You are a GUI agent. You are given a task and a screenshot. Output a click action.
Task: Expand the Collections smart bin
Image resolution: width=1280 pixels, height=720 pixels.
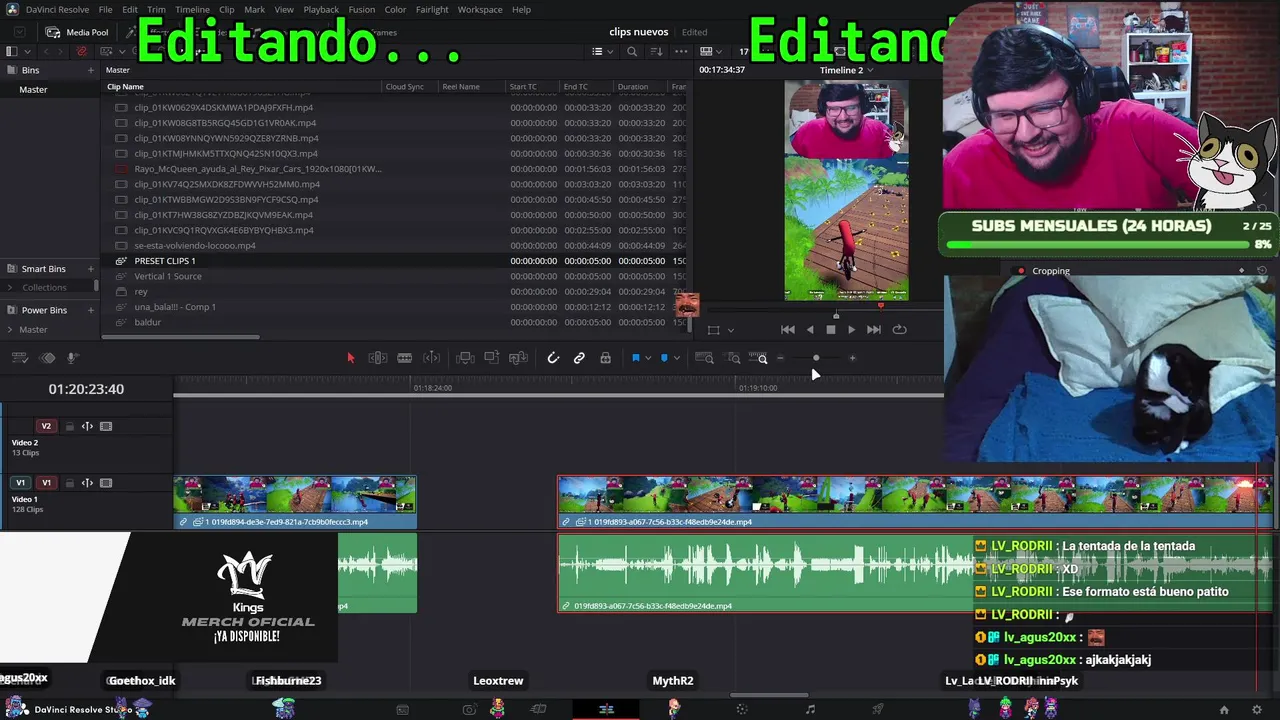[x=11, y=288]
